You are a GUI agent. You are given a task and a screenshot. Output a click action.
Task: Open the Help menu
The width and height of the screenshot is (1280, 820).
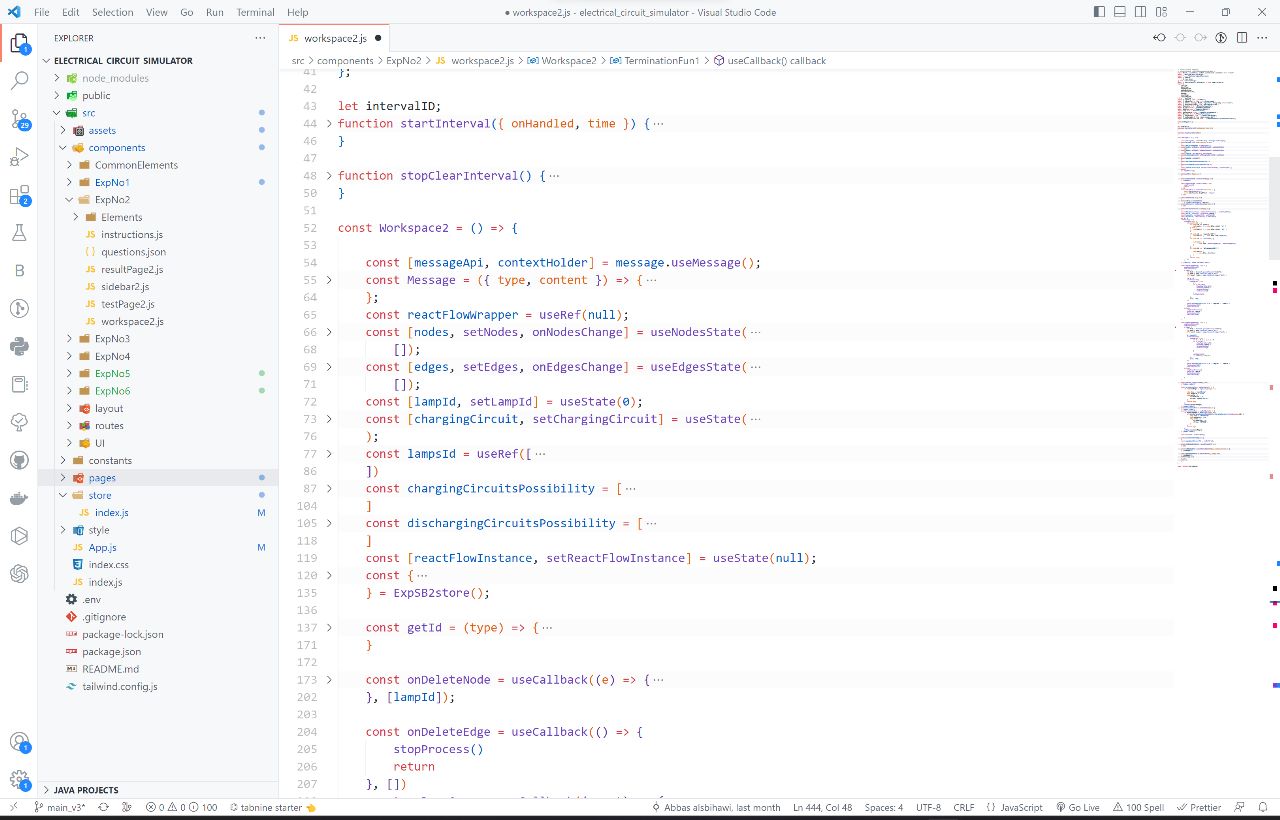pos(298,12)
